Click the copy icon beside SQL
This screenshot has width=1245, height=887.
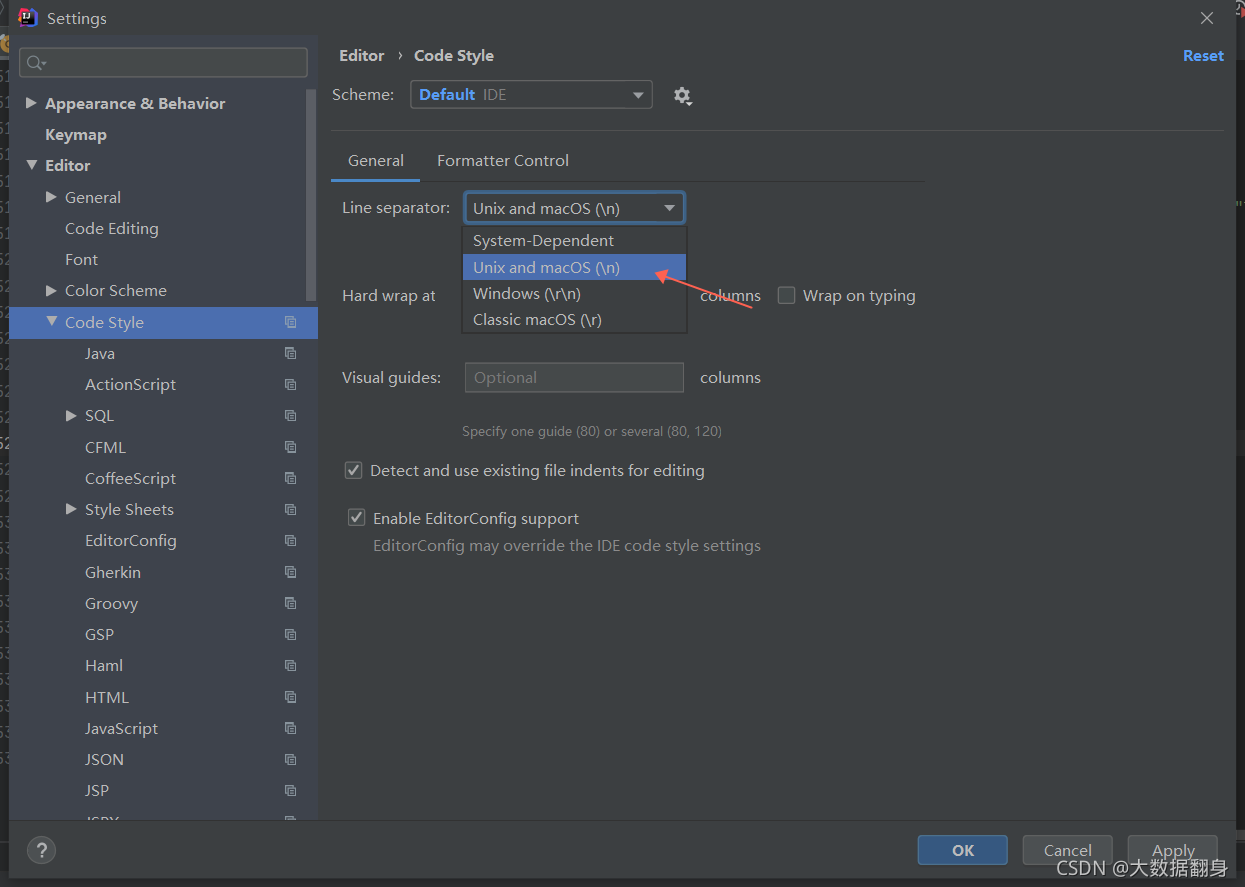pyautogui.click(x=291, y=415)
